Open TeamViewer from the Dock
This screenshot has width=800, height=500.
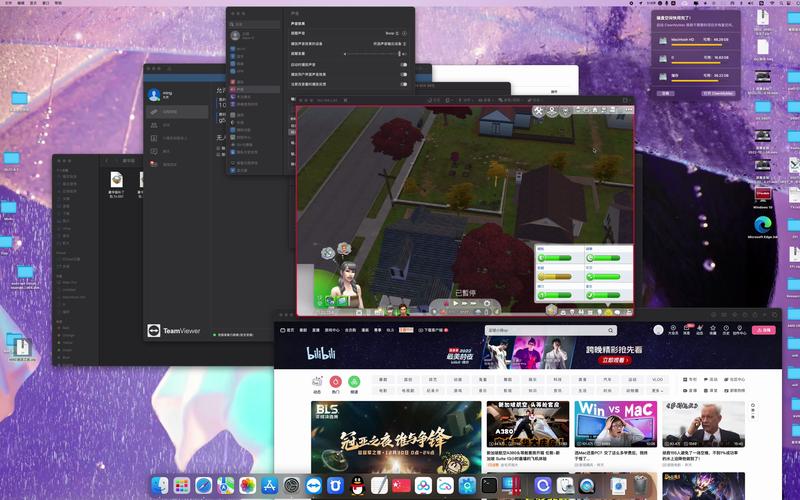click(313, 486)
